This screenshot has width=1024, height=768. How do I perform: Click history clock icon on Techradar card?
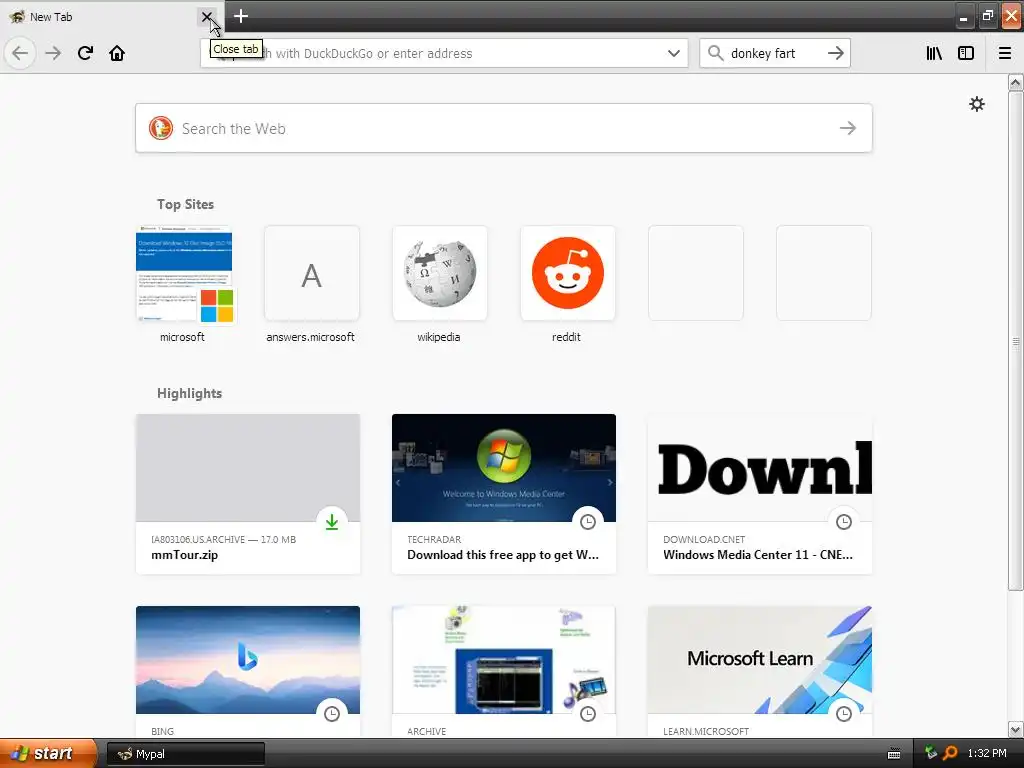point(588,522)
